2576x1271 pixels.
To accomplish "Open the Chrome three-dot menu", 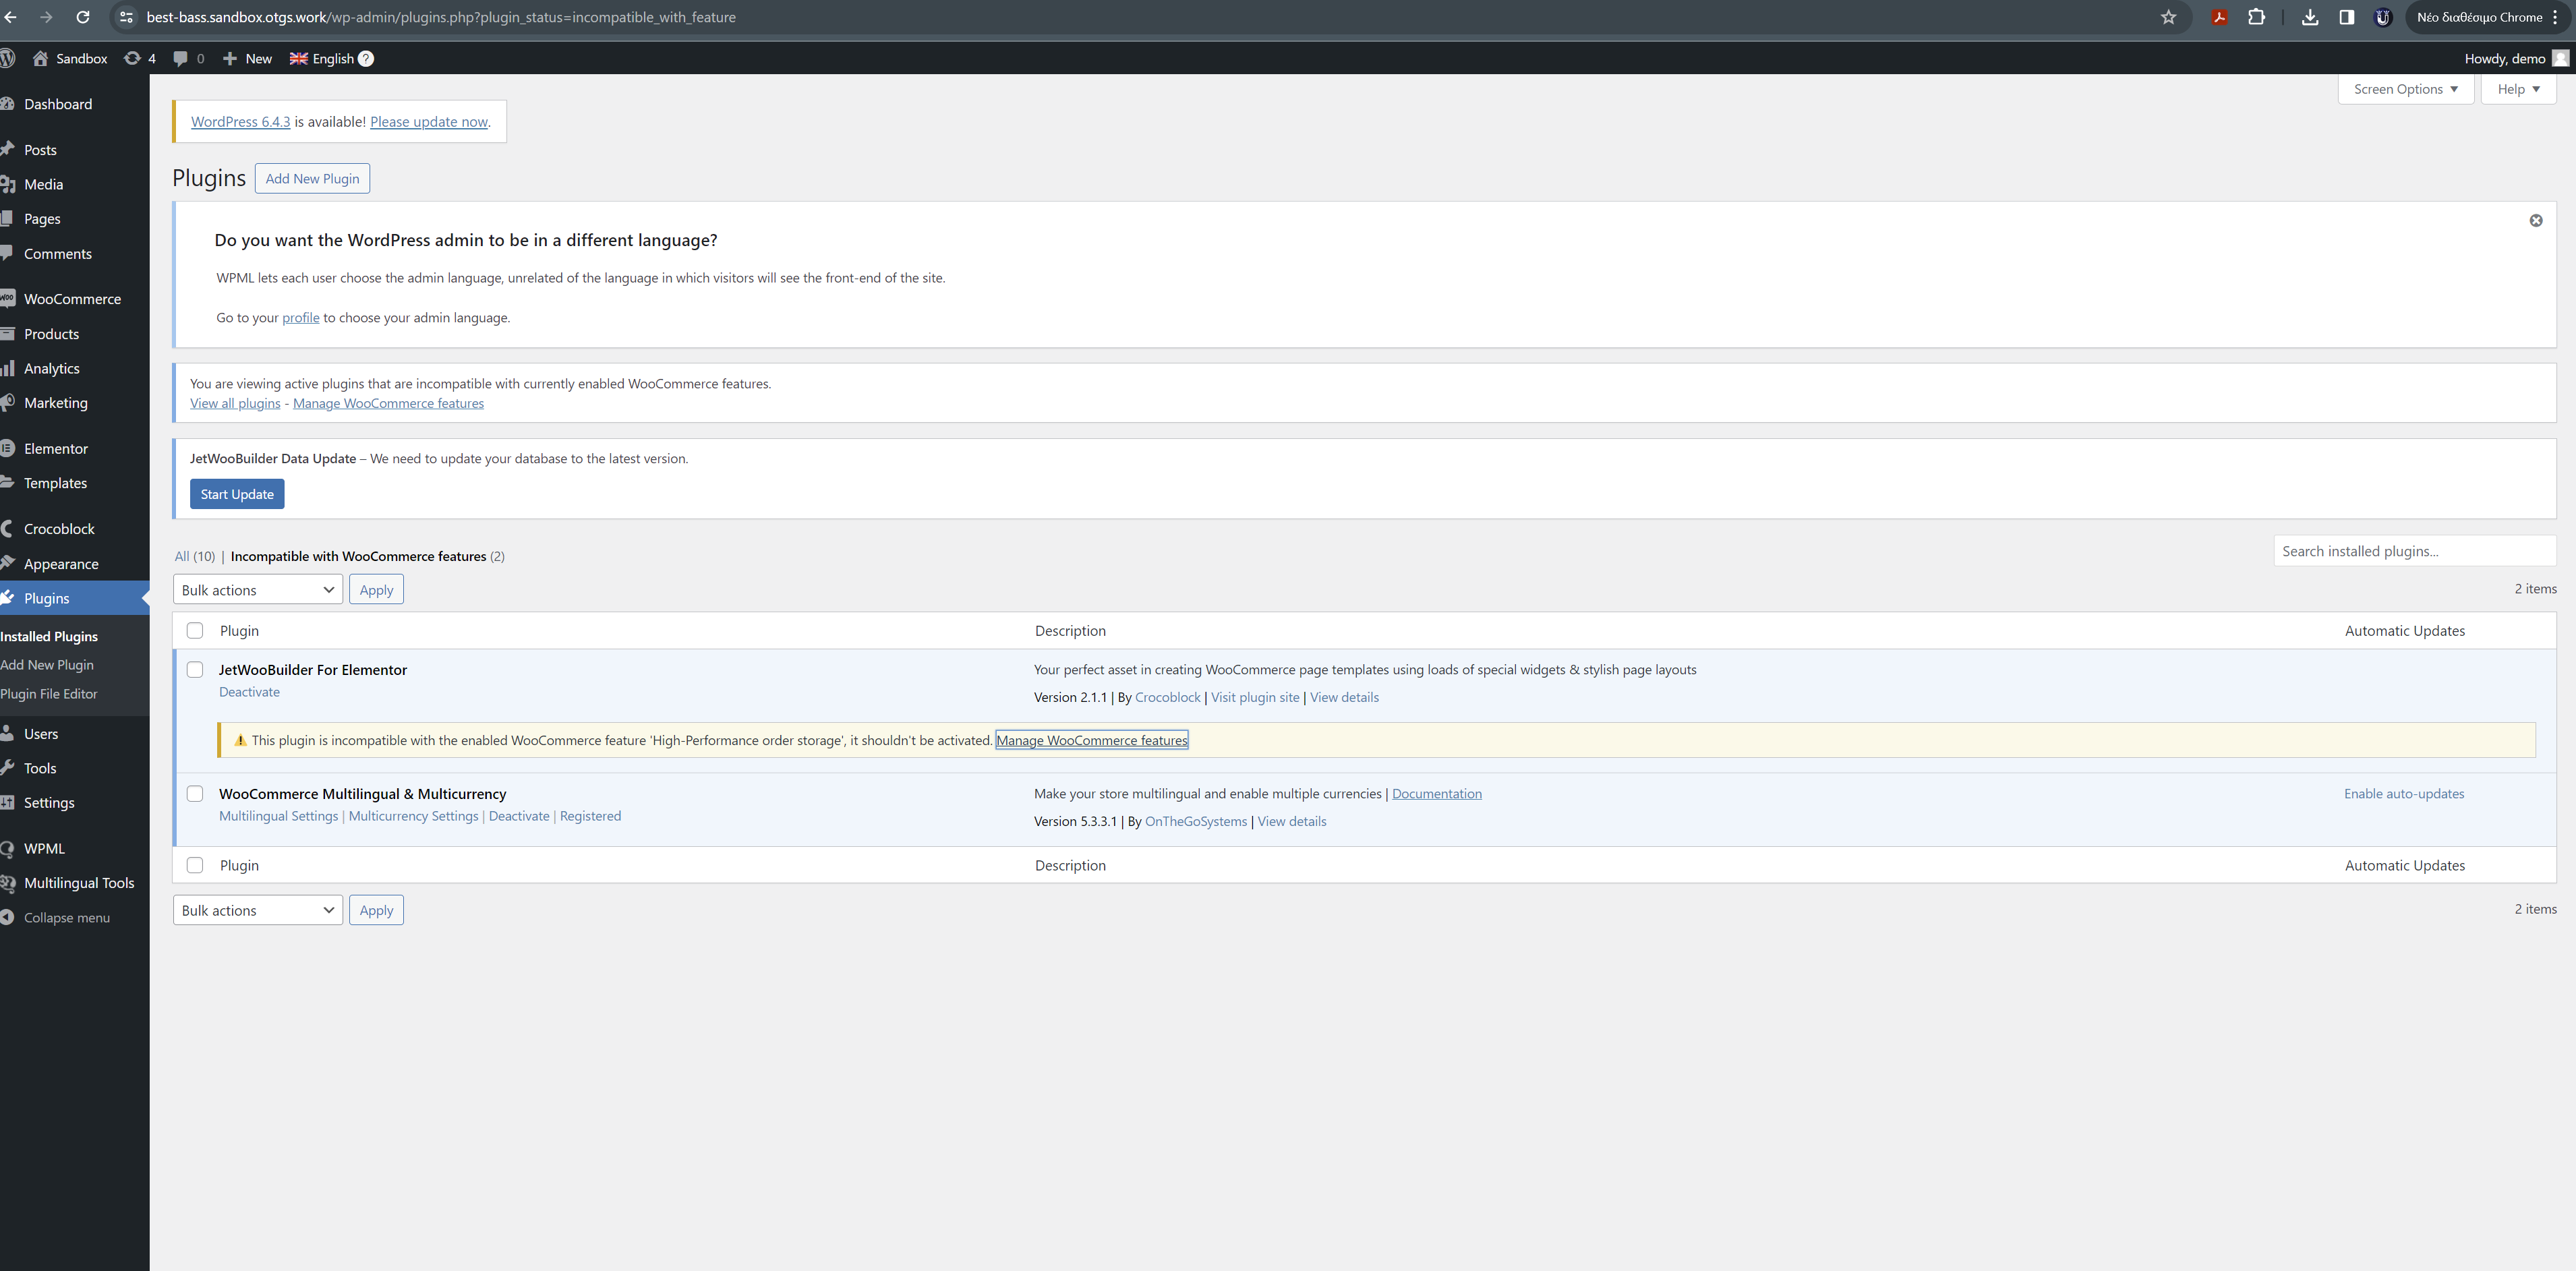I will pos(2555,17).
